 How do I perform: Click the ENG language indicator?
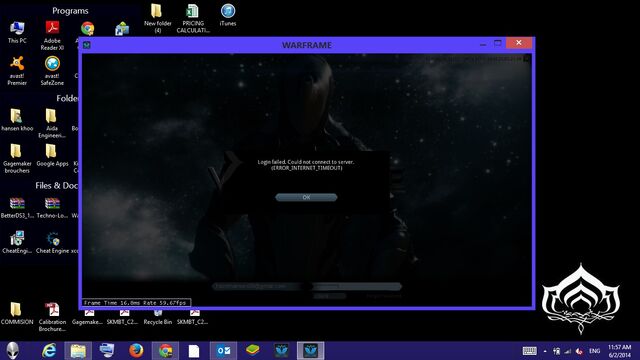(594, 351)
